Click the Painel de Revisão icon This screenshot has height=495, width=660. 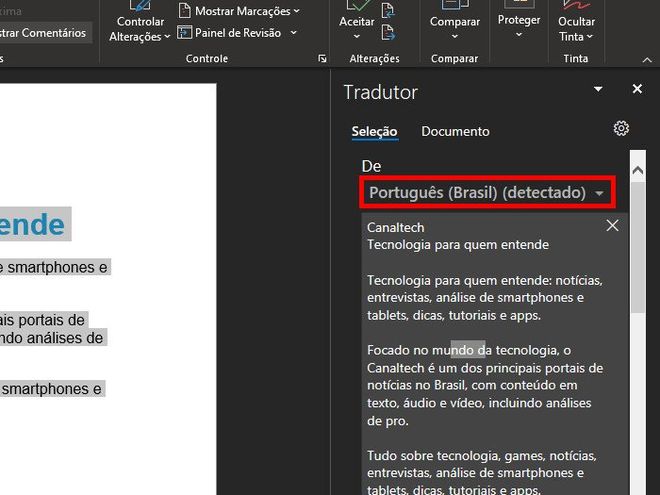coord(184,32)
